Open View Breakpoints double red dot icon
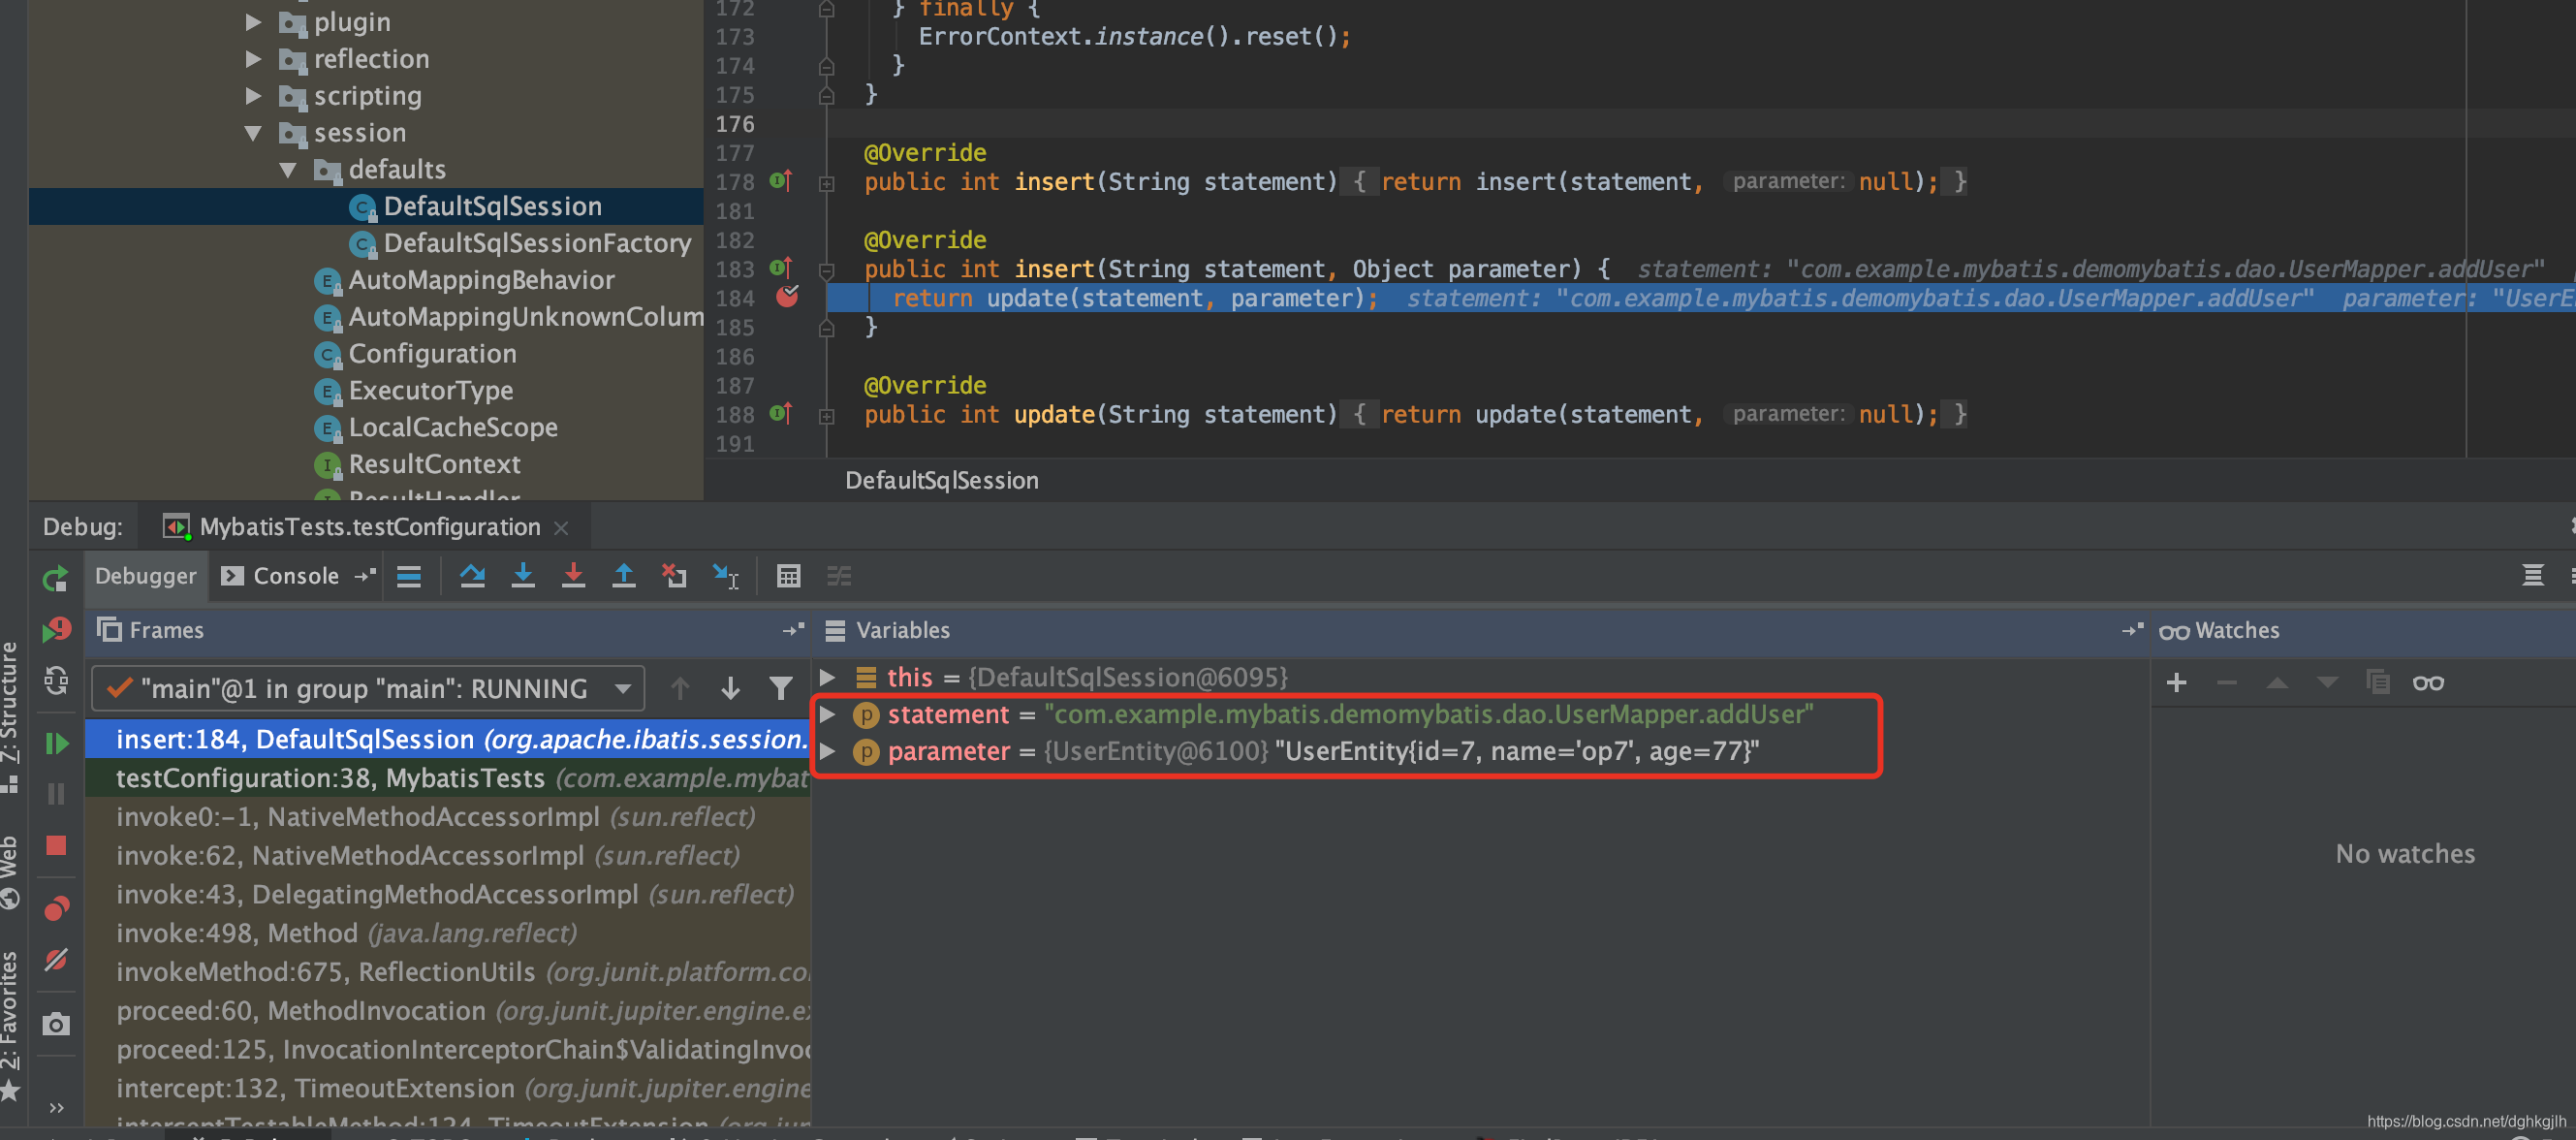Screen dimensions: 2576x1140 point(56,908)
